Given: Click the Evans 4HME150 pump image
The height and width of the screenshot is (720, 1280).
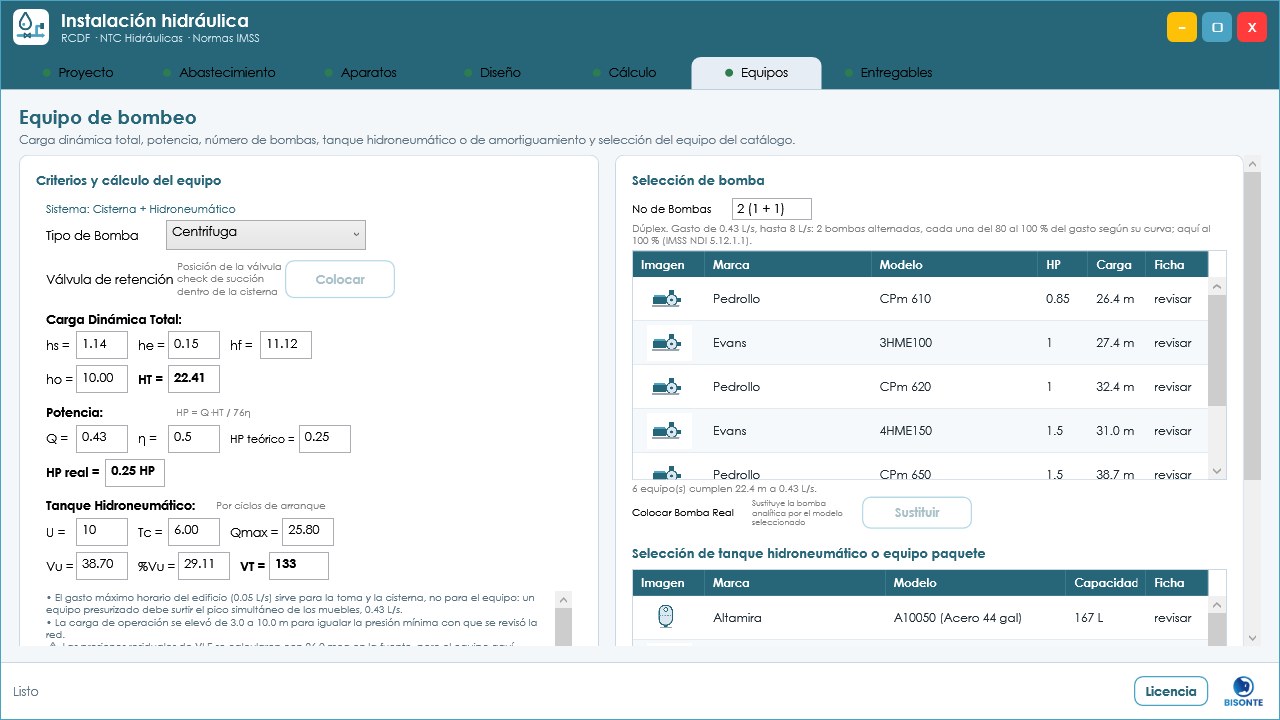Looking at the screenshot, I should pos(666,431).
